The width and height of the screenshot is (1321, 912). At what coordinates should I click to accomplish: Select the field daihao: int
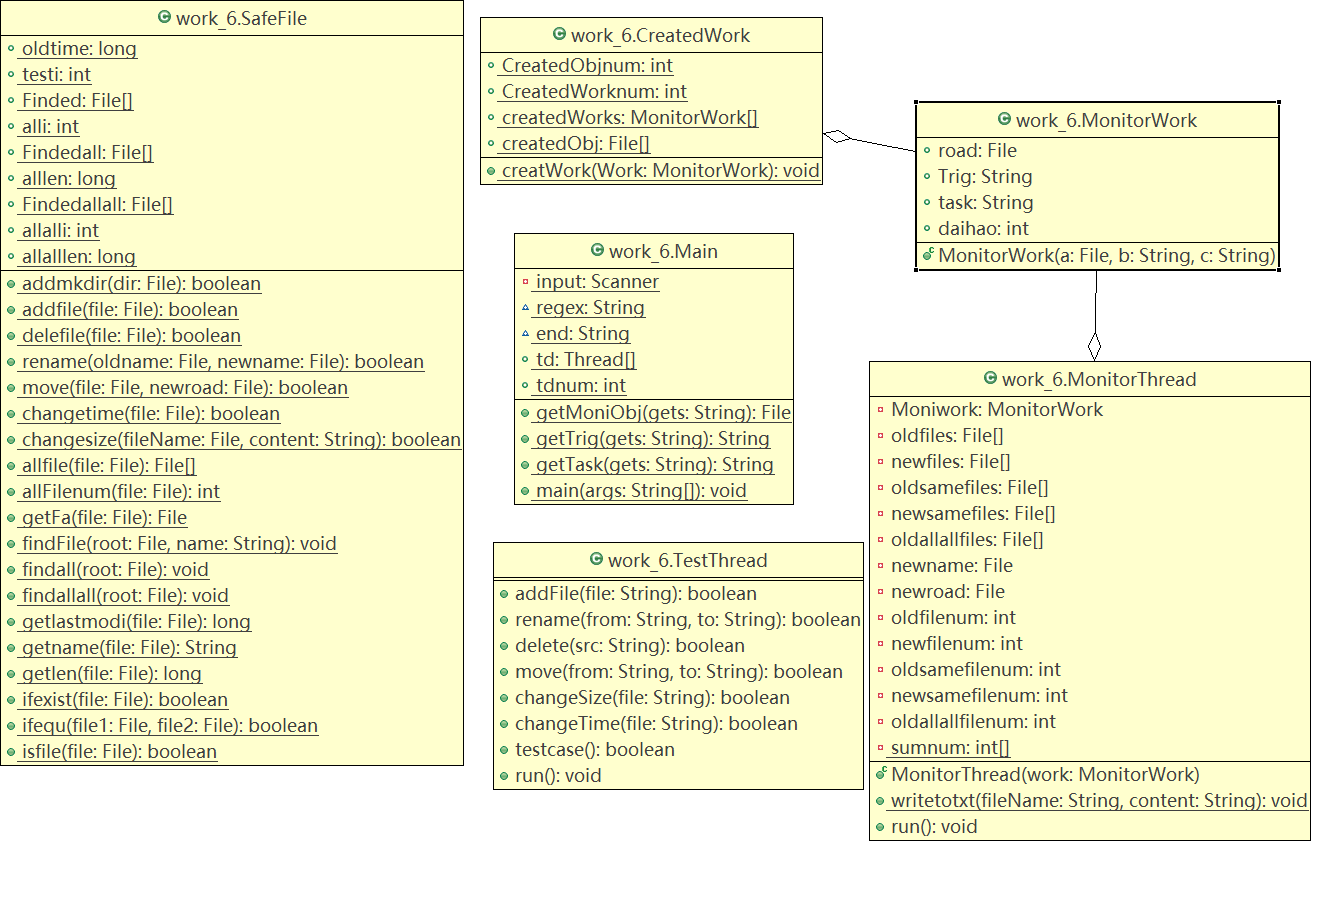983,228
